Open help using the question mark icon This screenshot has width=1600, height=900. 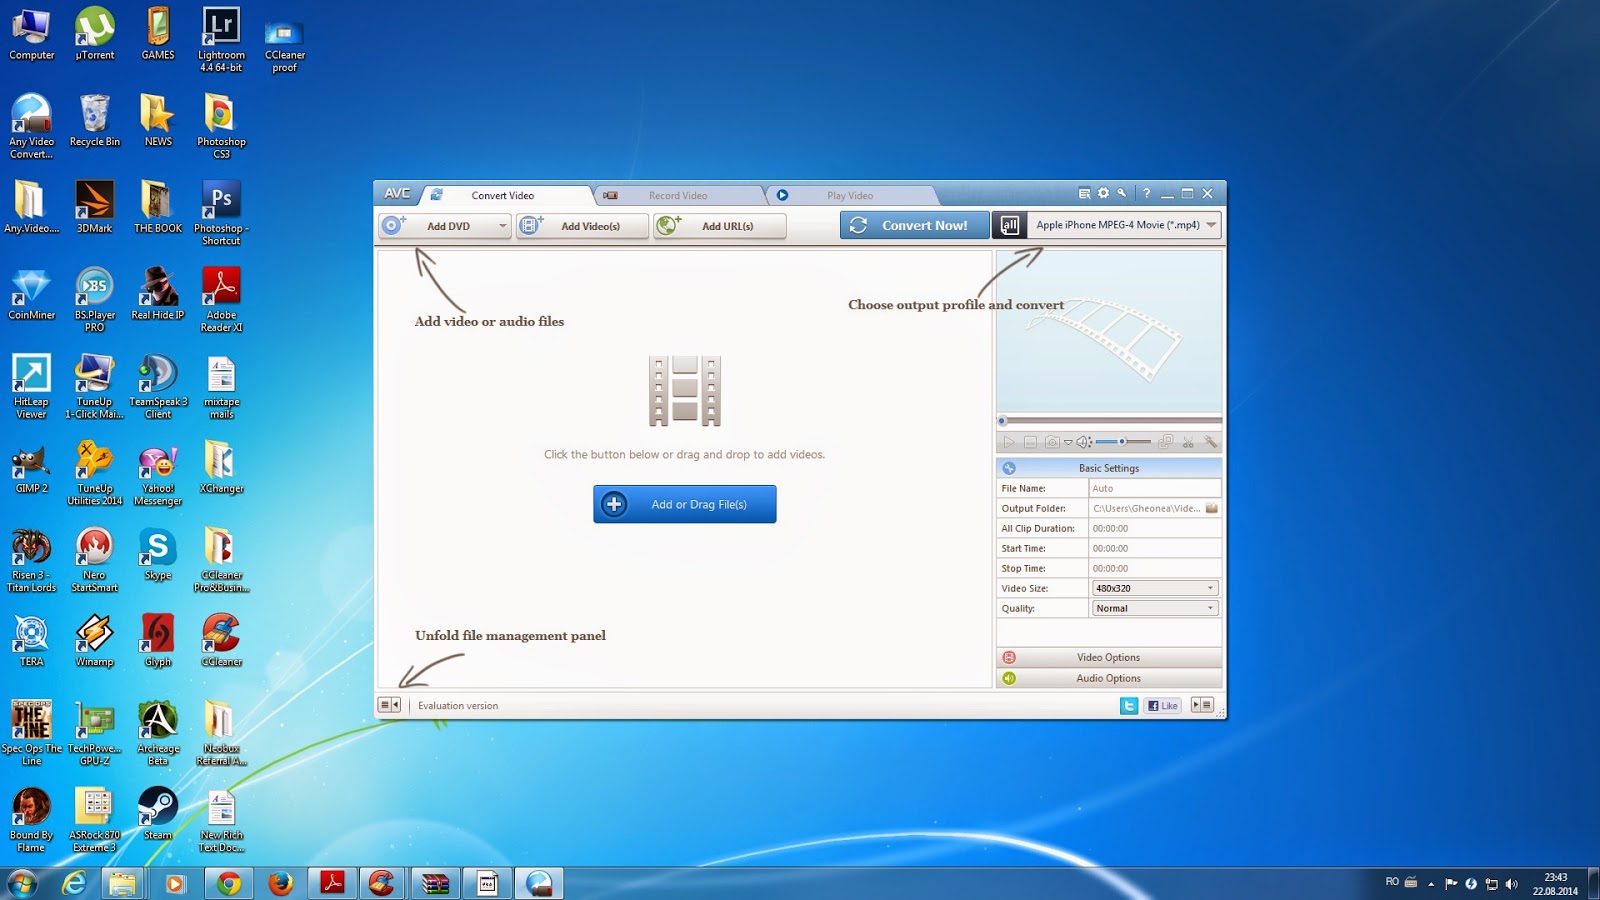(1146, 194)
